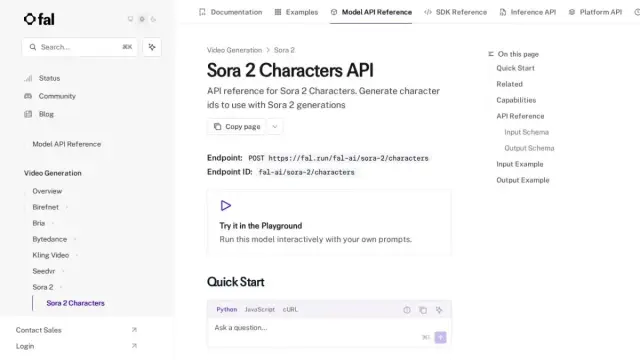The width and height of the screenshot is (640, 360).
Task: Expand the Kling Video group arrow
Action: 77,256
